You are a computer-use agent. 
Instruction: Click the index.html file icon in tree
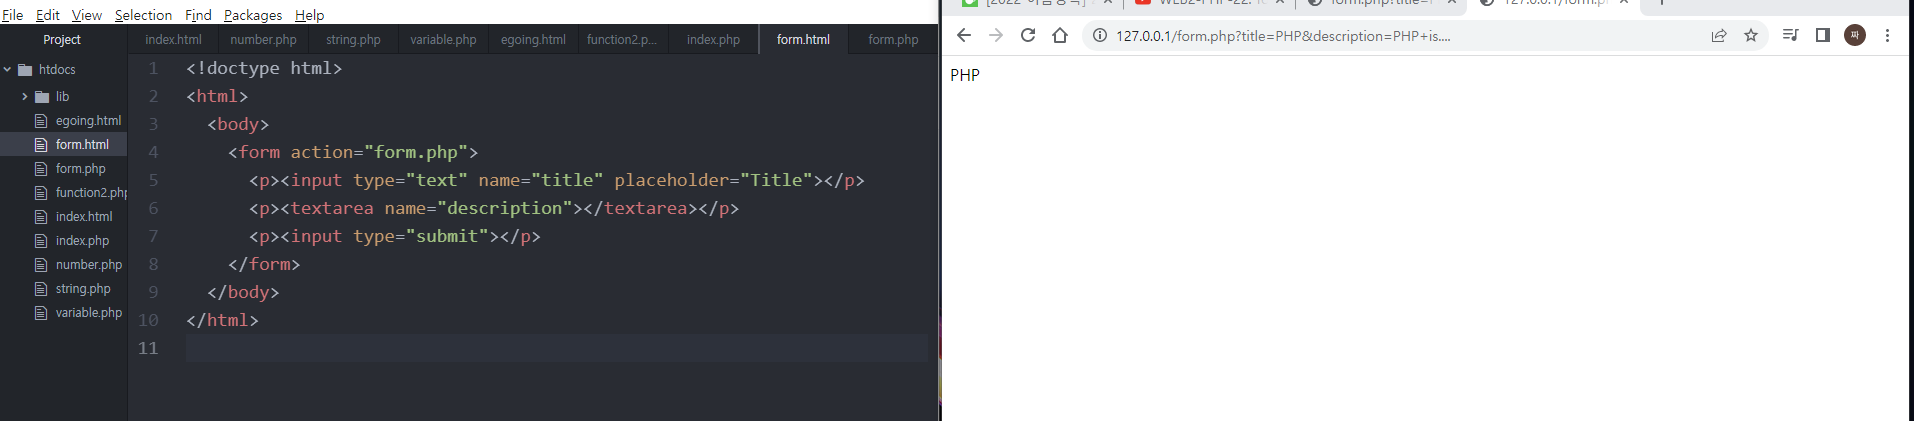pyautogui.click(x=41, y=217)
